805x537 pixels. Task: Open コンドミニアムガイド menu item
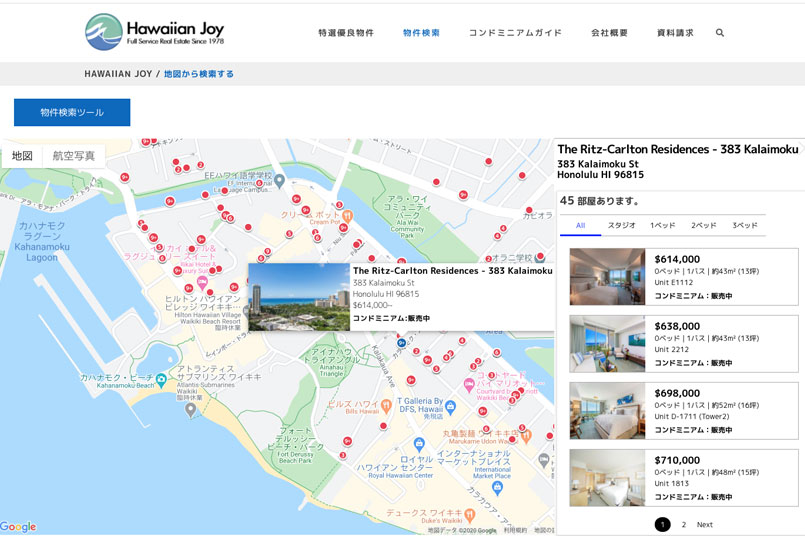click(515, 33)
